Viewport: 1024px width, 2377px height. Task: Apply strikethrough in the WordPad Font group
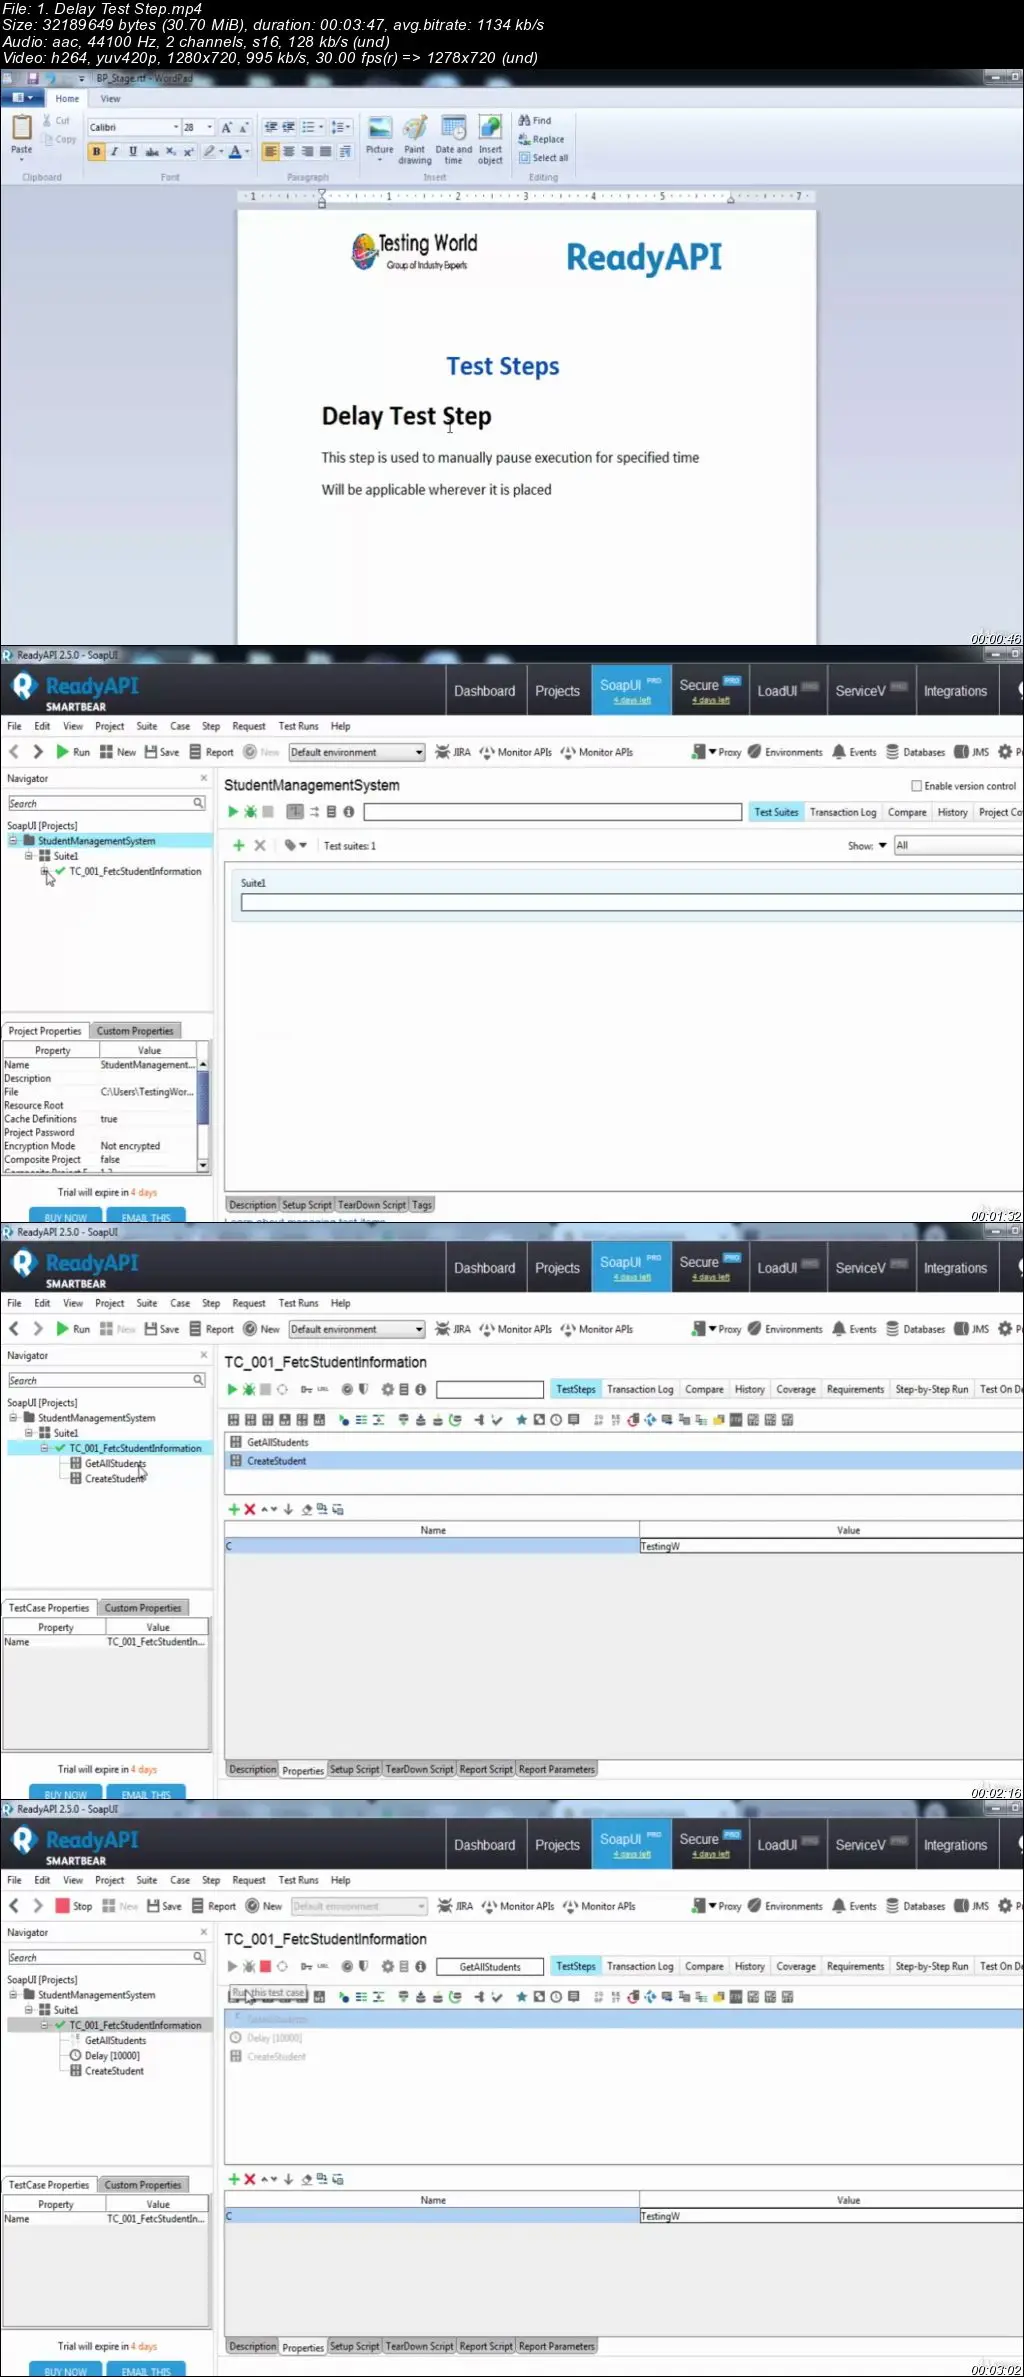152,152
